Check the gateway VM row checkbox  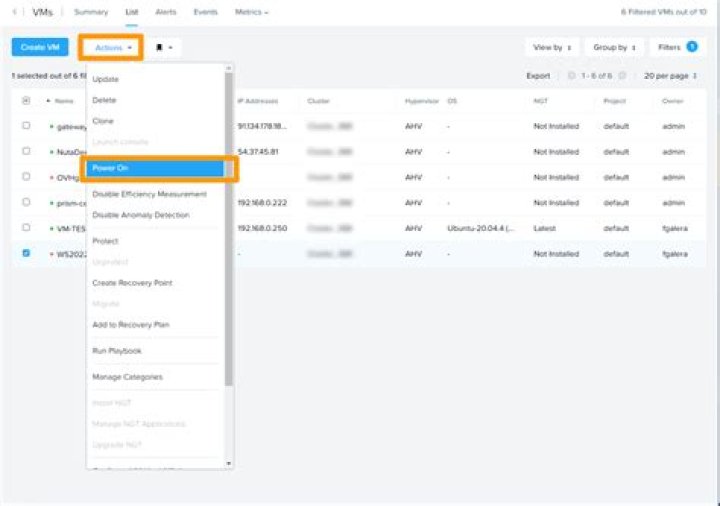[x=26, y=126]
